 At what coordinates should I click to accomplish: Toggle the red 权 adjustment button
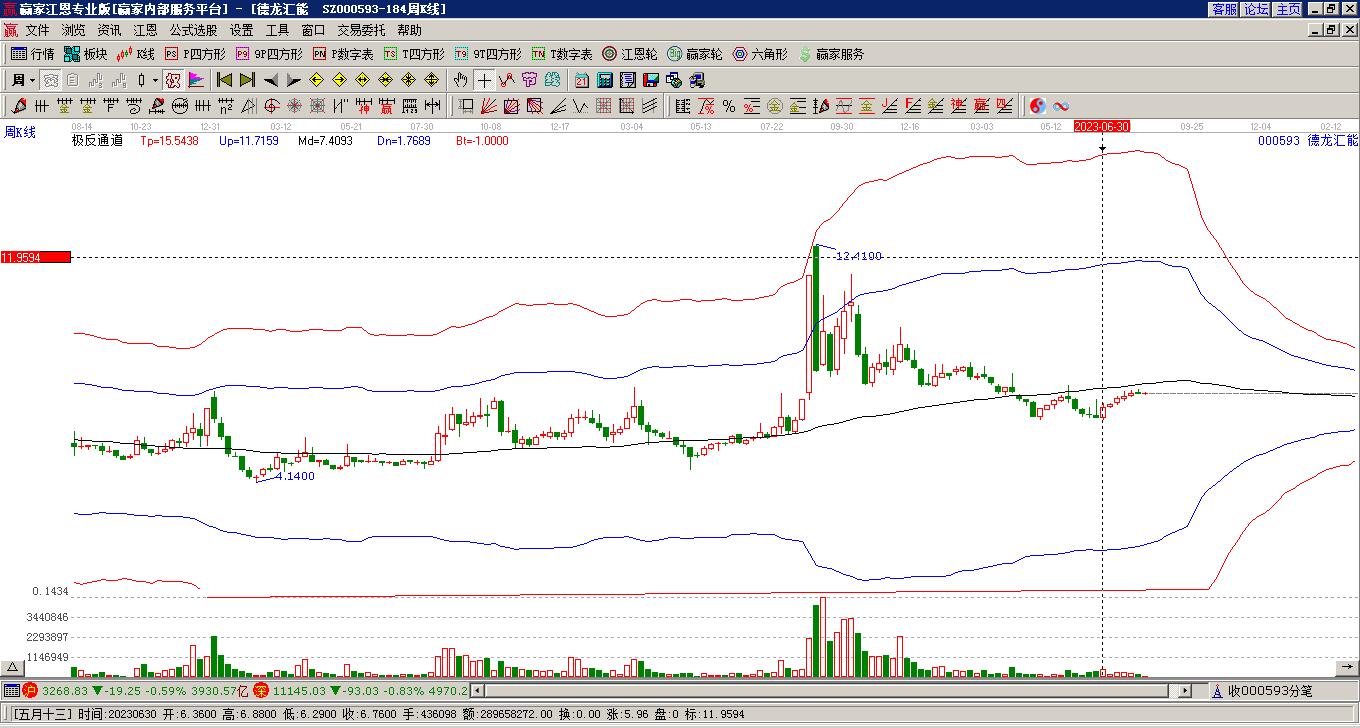(173, 80)
